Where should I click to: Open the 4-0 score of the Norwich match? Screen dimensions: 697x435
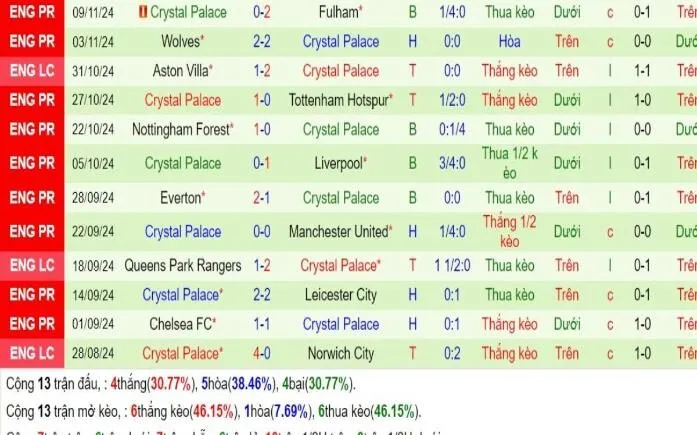[261, 353]
